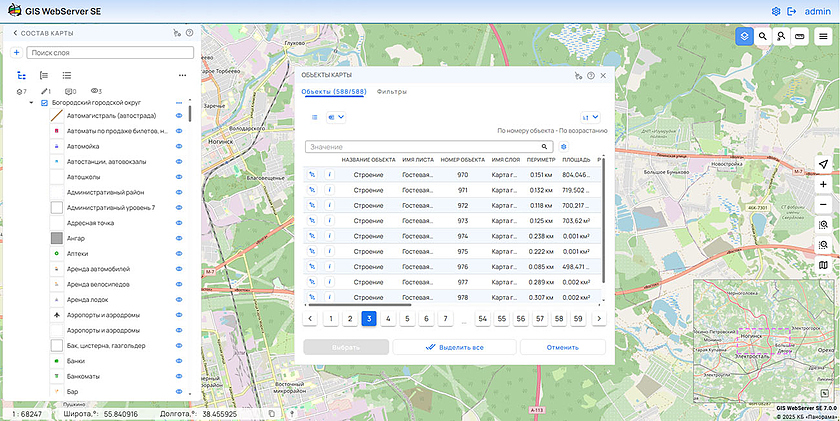Click the map search magnifier icon
840x421 pixels.
(763, 36)
